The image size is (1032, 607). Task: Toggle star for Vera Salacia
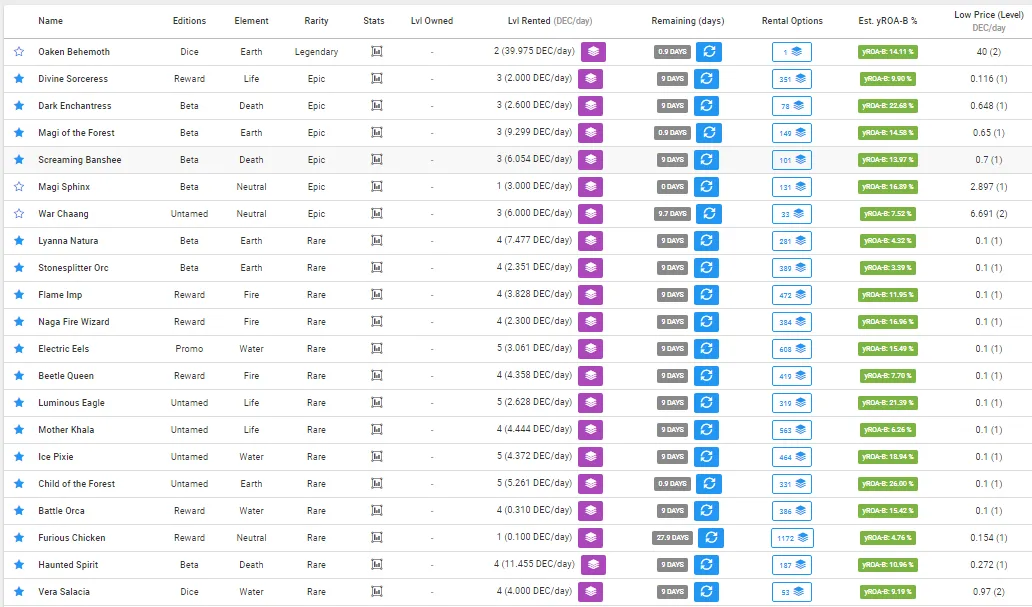[x=19, y=591]
